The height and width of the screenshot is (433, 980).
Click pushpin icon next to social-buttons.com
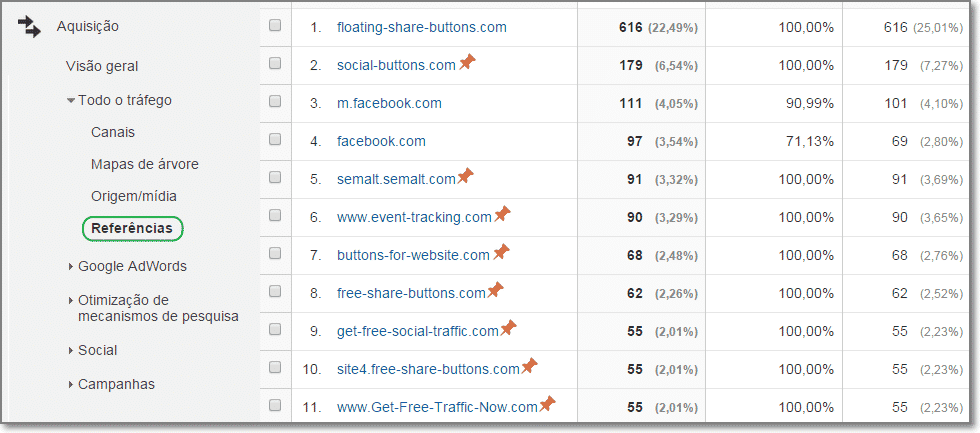point(467,62)
